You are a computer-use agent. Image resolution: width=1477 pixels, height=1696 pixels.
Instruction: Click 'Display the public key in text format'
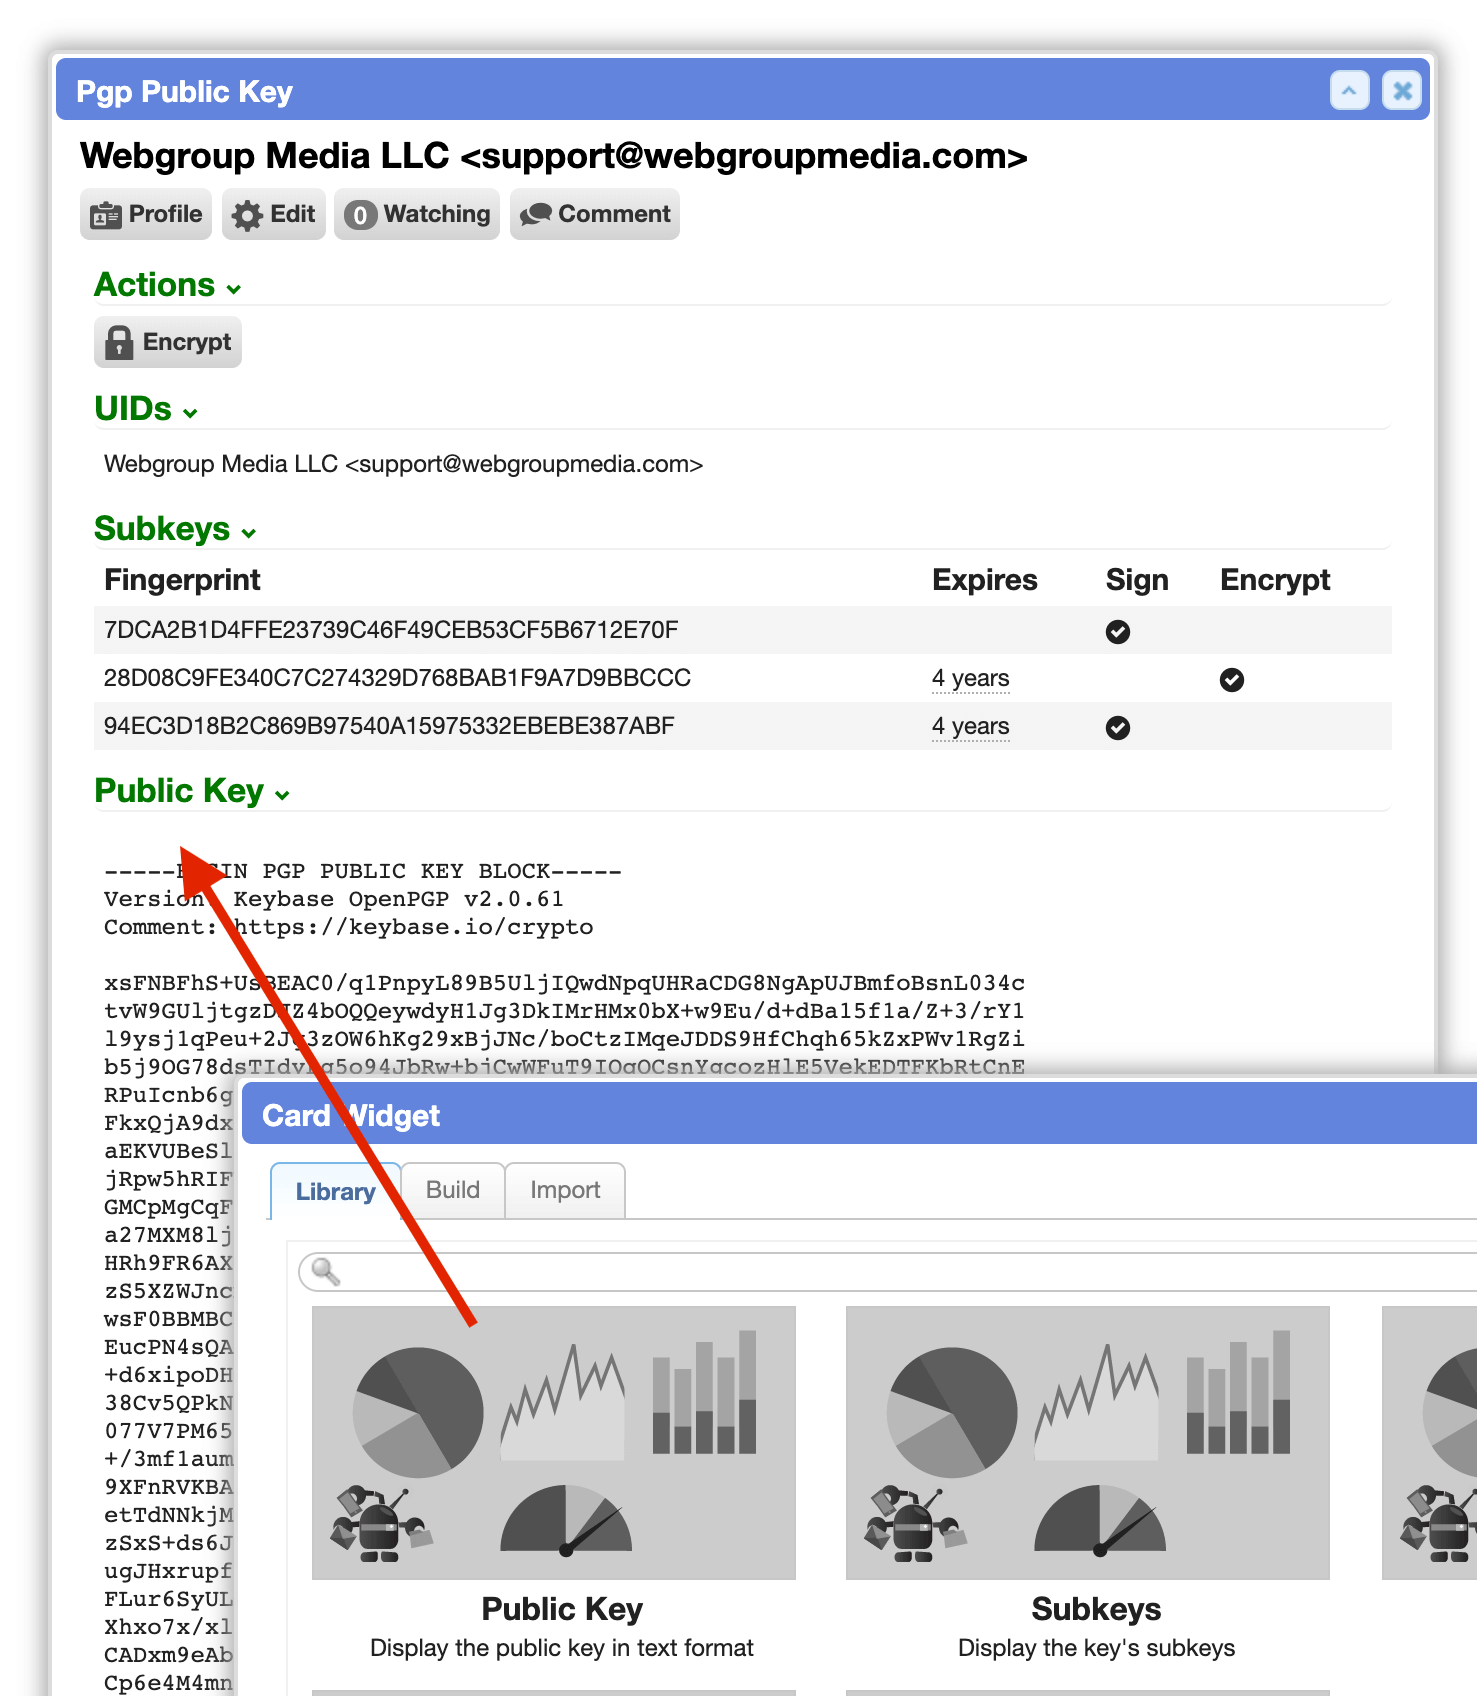pyautogui.click(x=562, y=1648)
